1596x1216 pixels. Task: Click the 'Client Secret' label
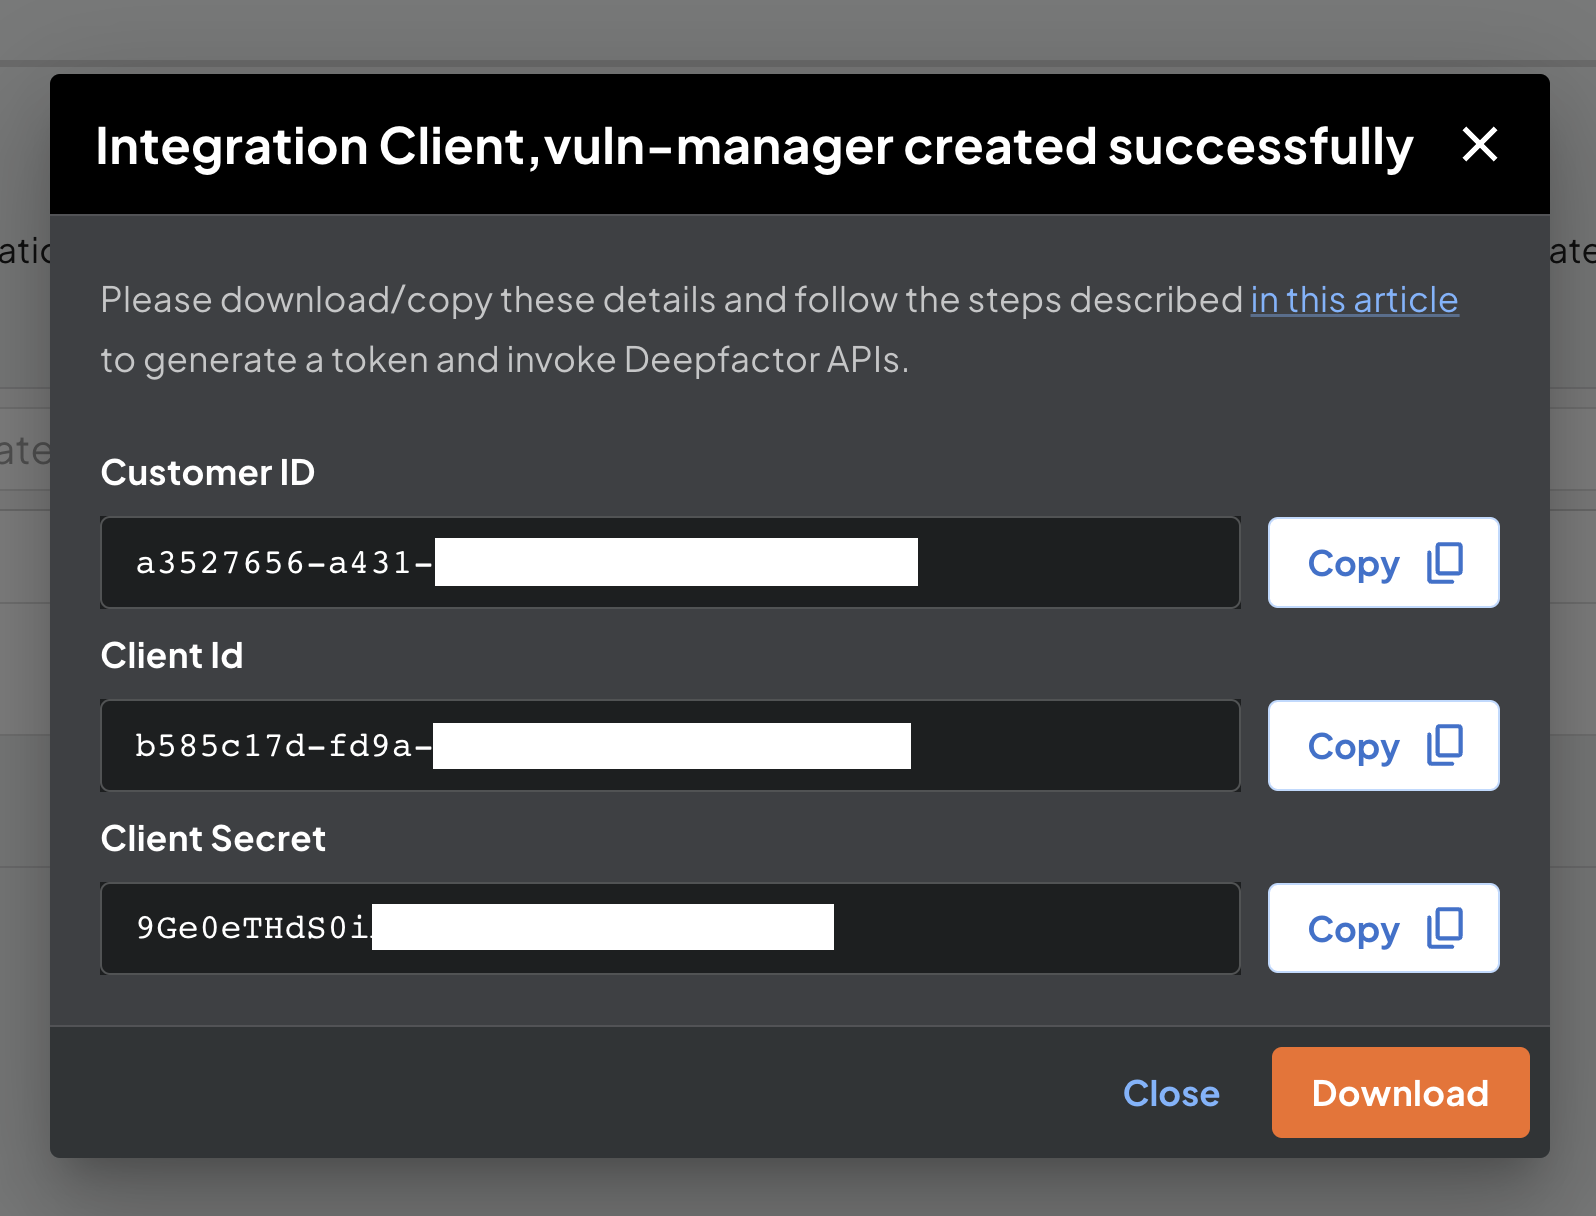(x=213, y=838)
